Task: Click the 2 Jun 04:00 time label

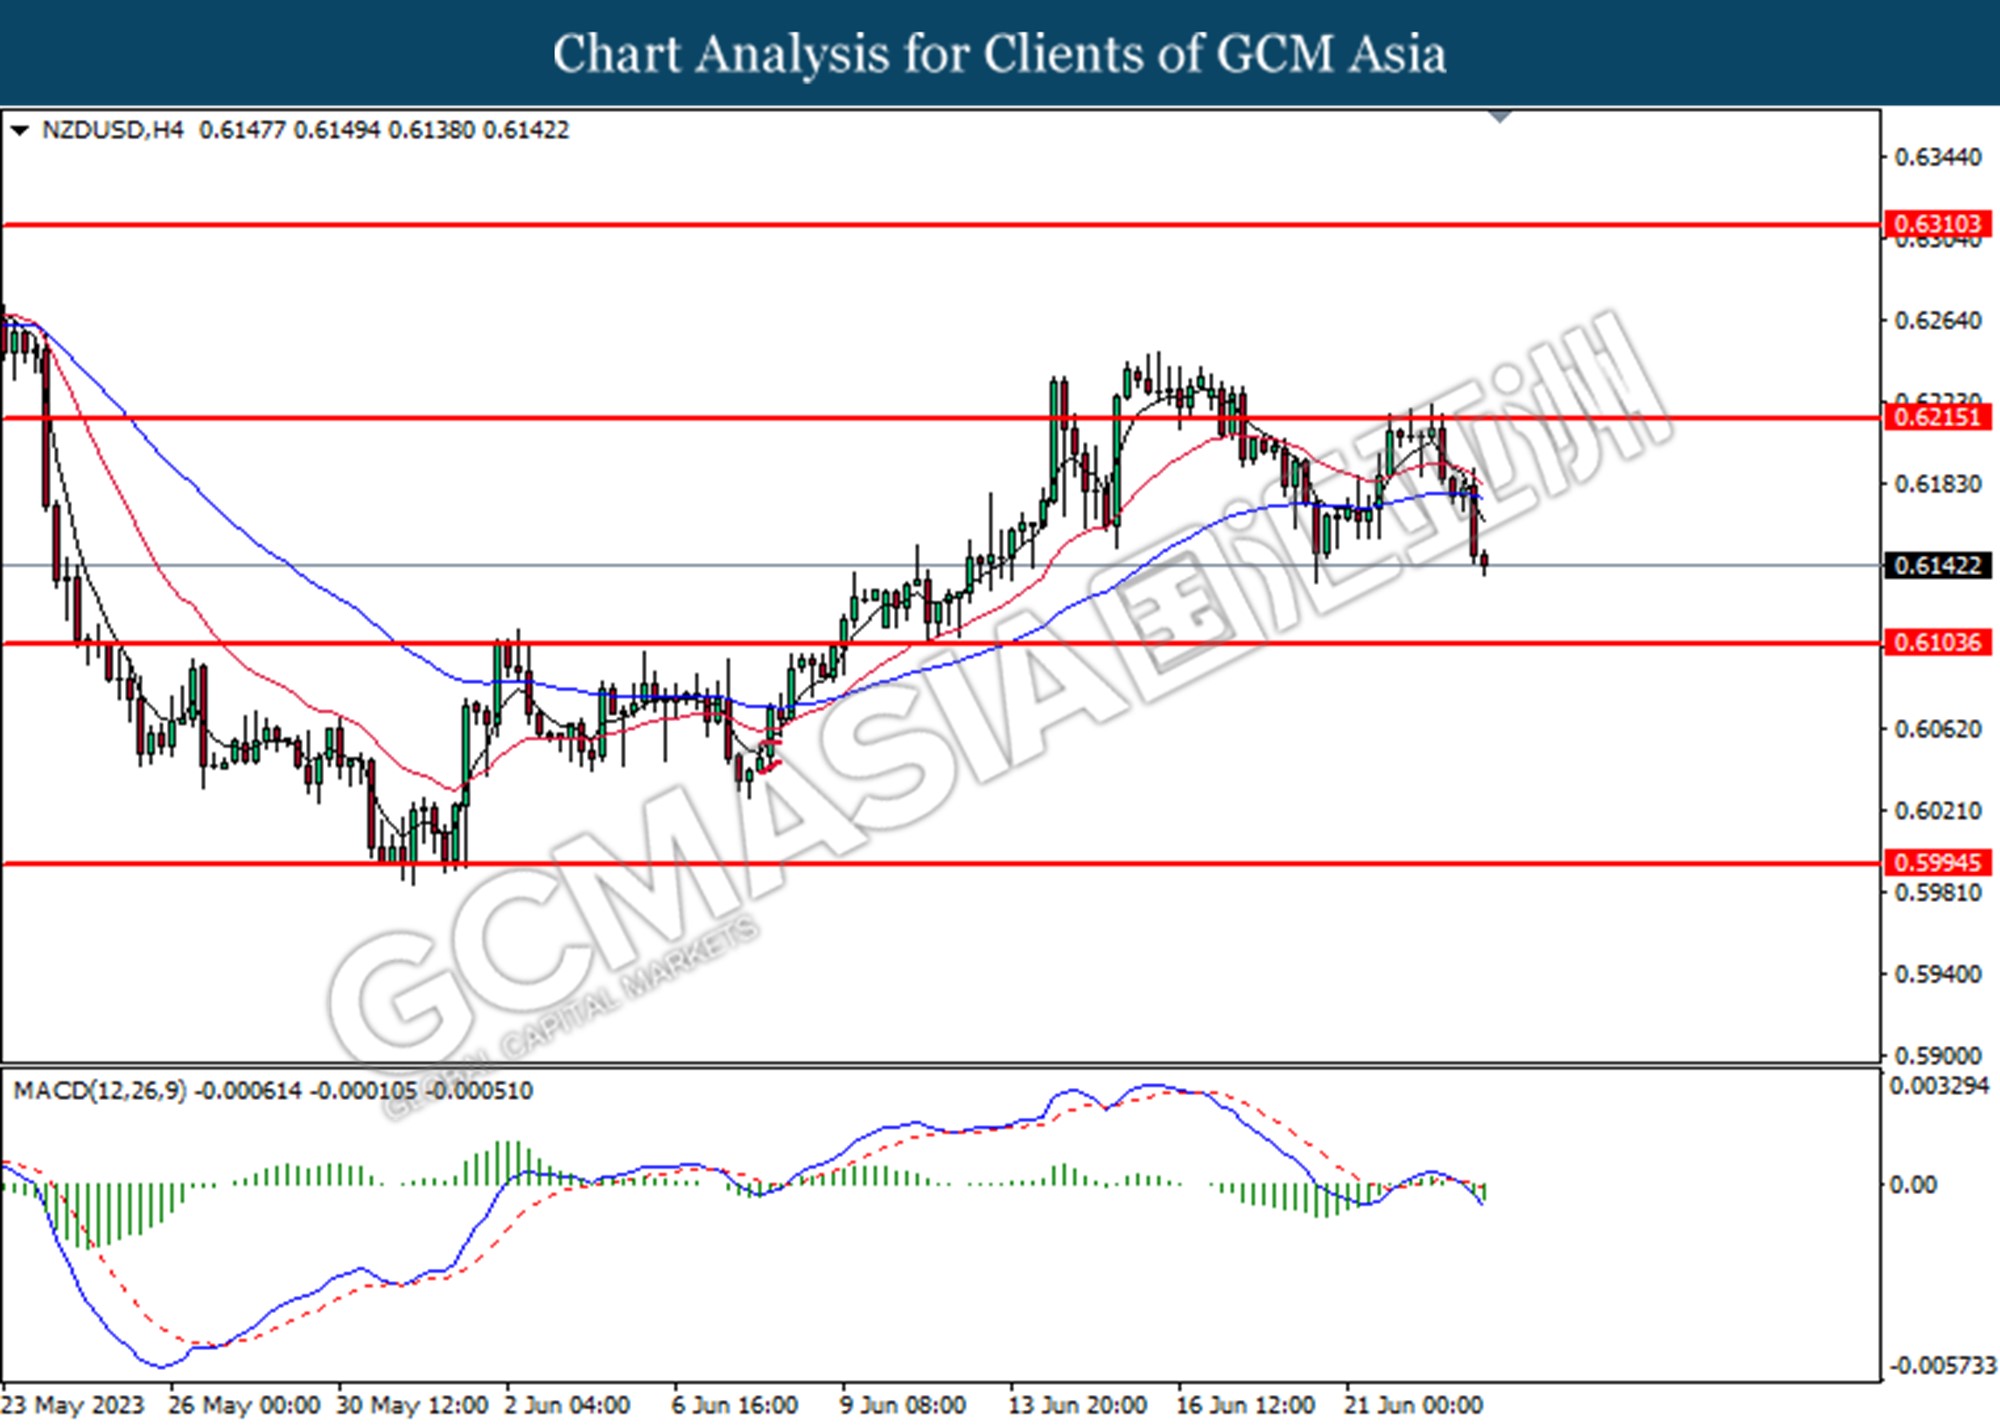Action: pyautogui.click(x=567, y=1406)
